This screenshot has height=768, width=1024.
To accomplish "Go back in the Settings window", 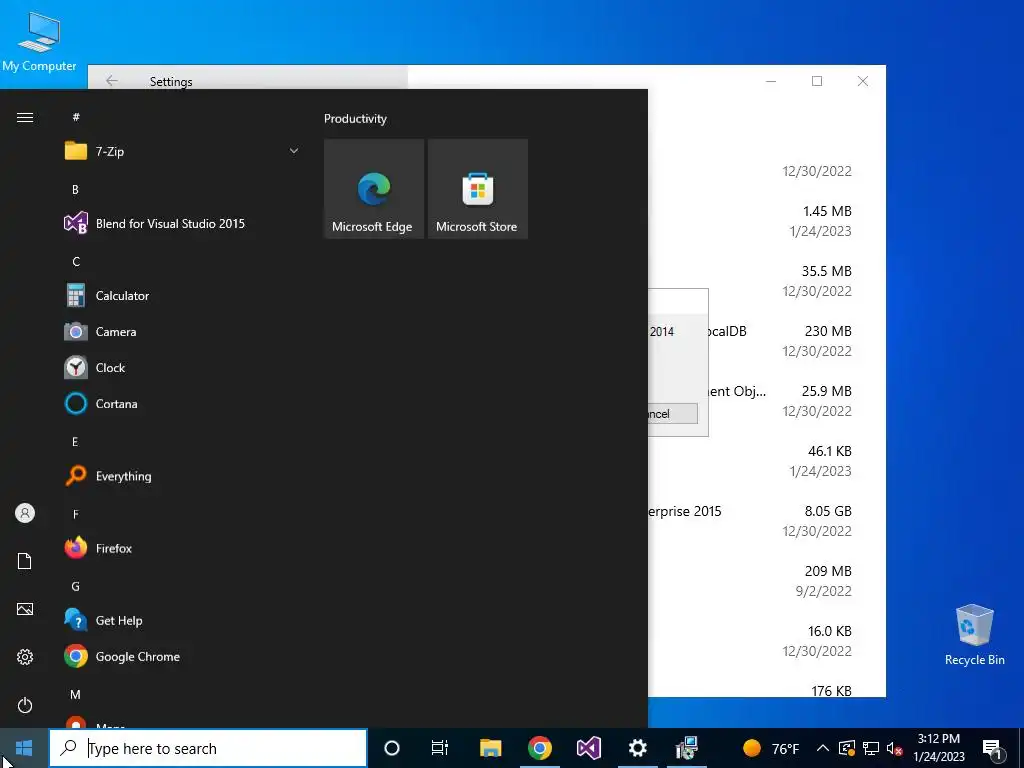I will (x=112, y=81).
